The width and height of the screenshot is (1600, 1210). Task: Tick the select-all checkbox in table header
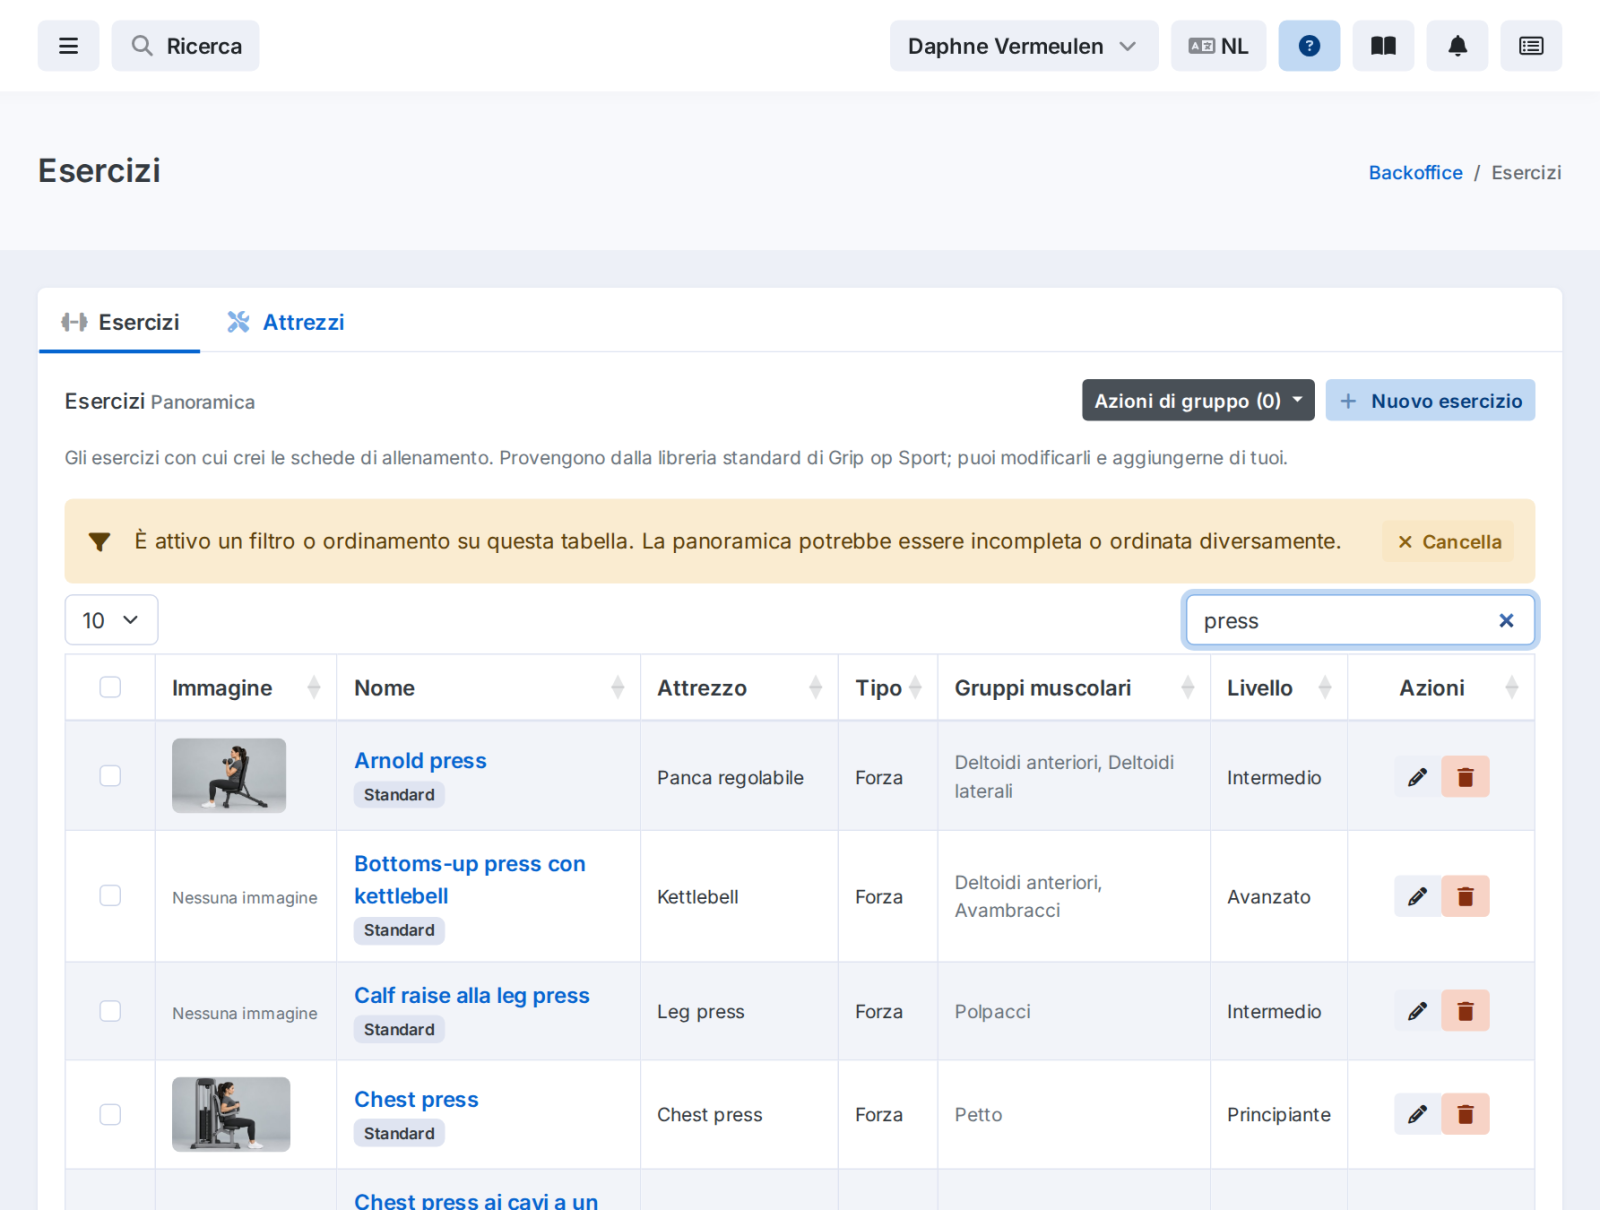(x=110, y=687)
